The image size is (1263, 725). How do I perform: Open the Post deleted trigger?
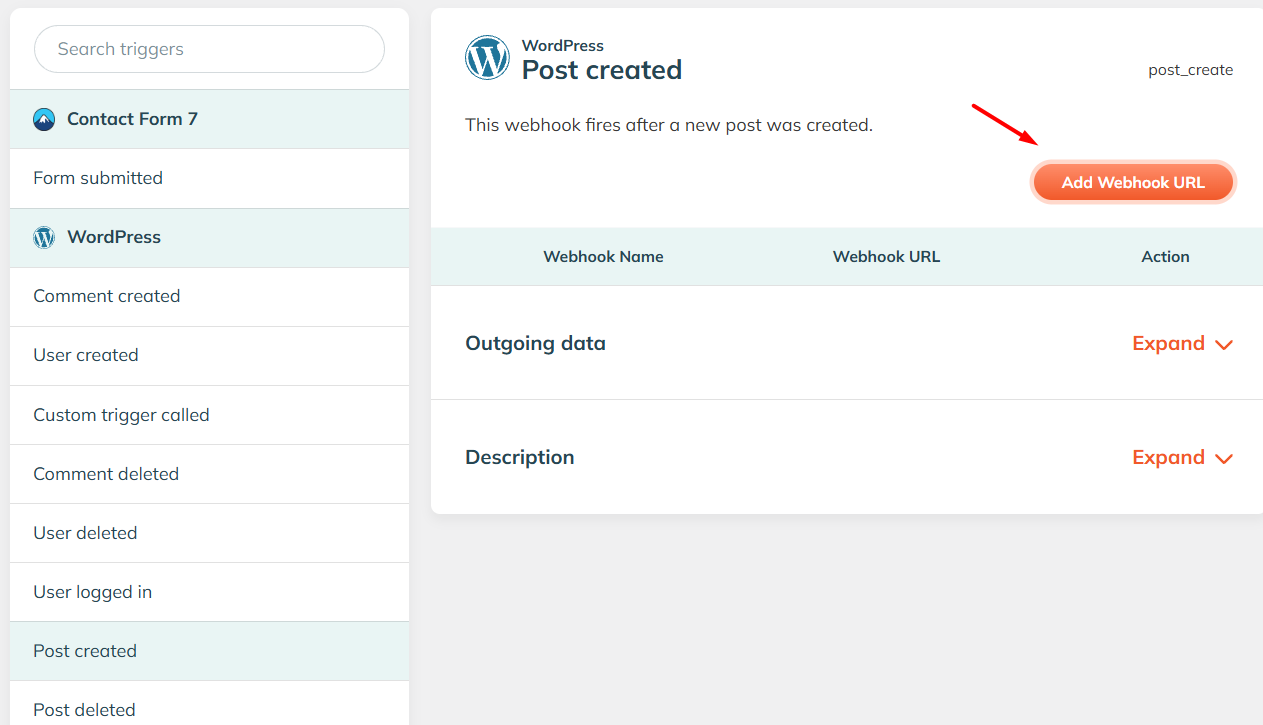pos(84,709)
